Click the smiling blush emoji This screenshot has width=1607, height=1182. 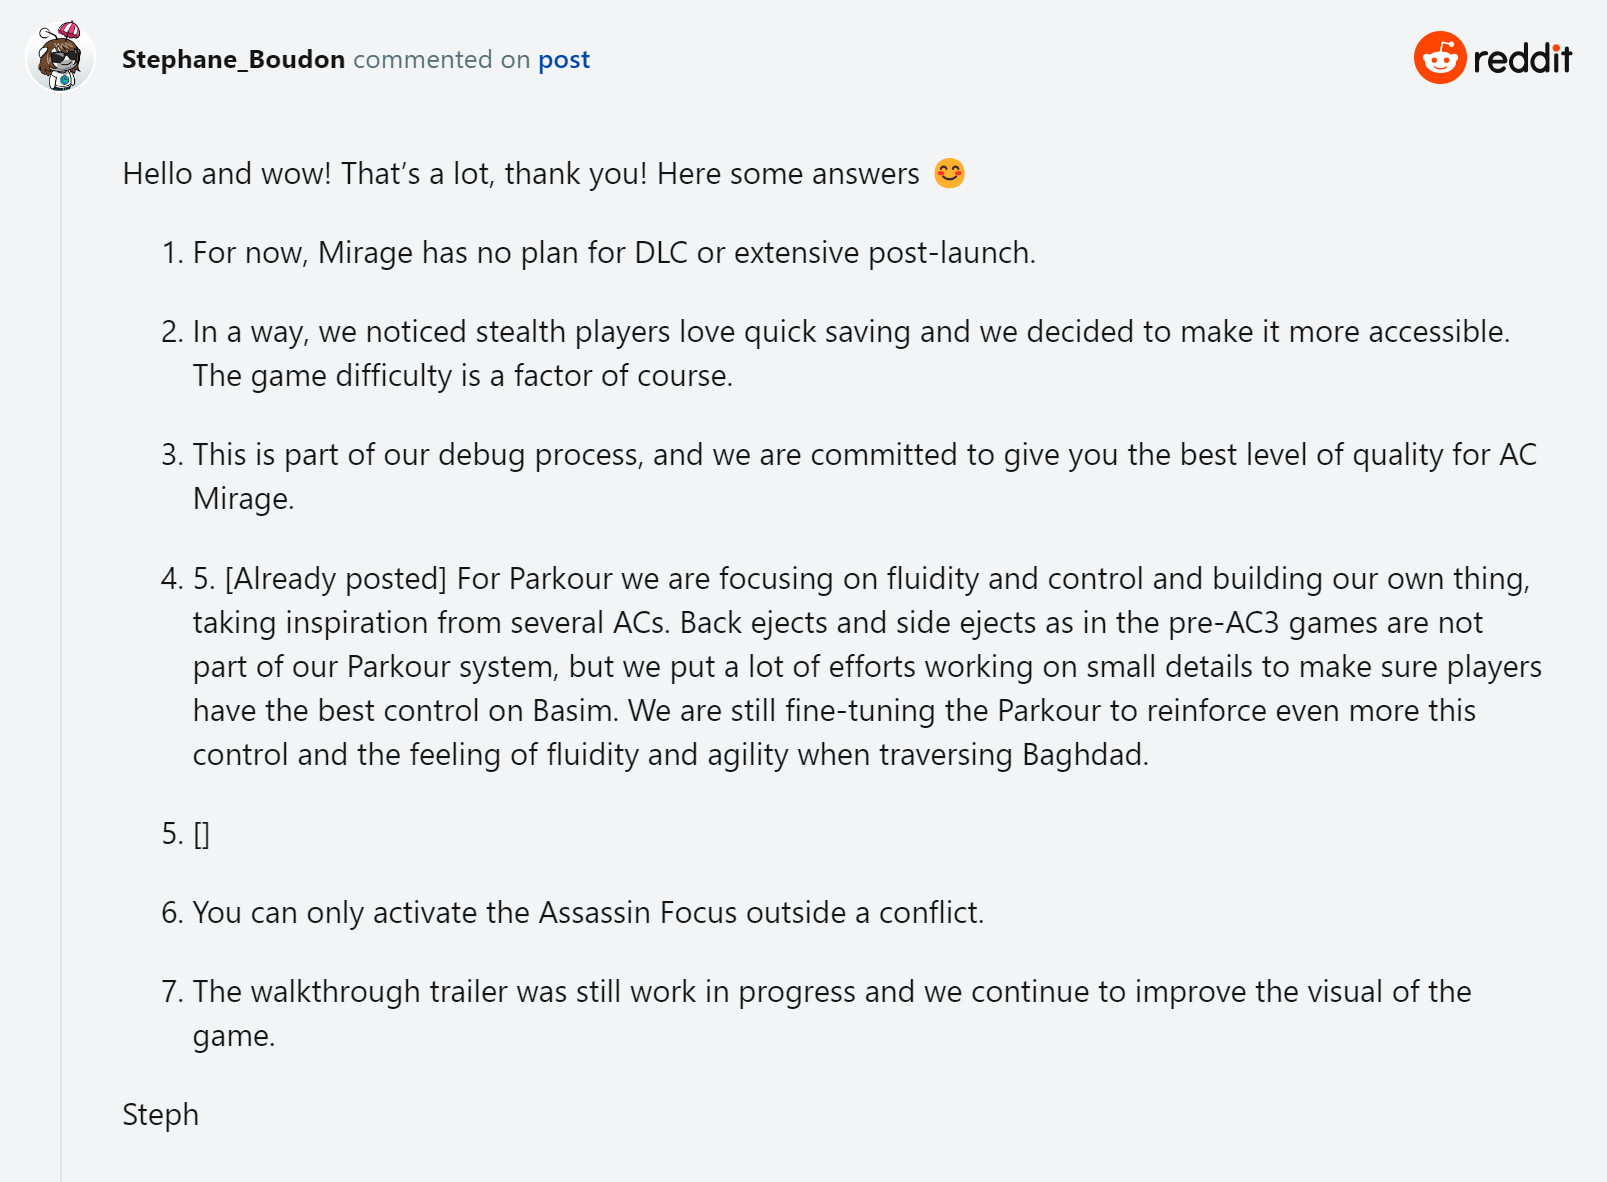[x=949, y=173]
